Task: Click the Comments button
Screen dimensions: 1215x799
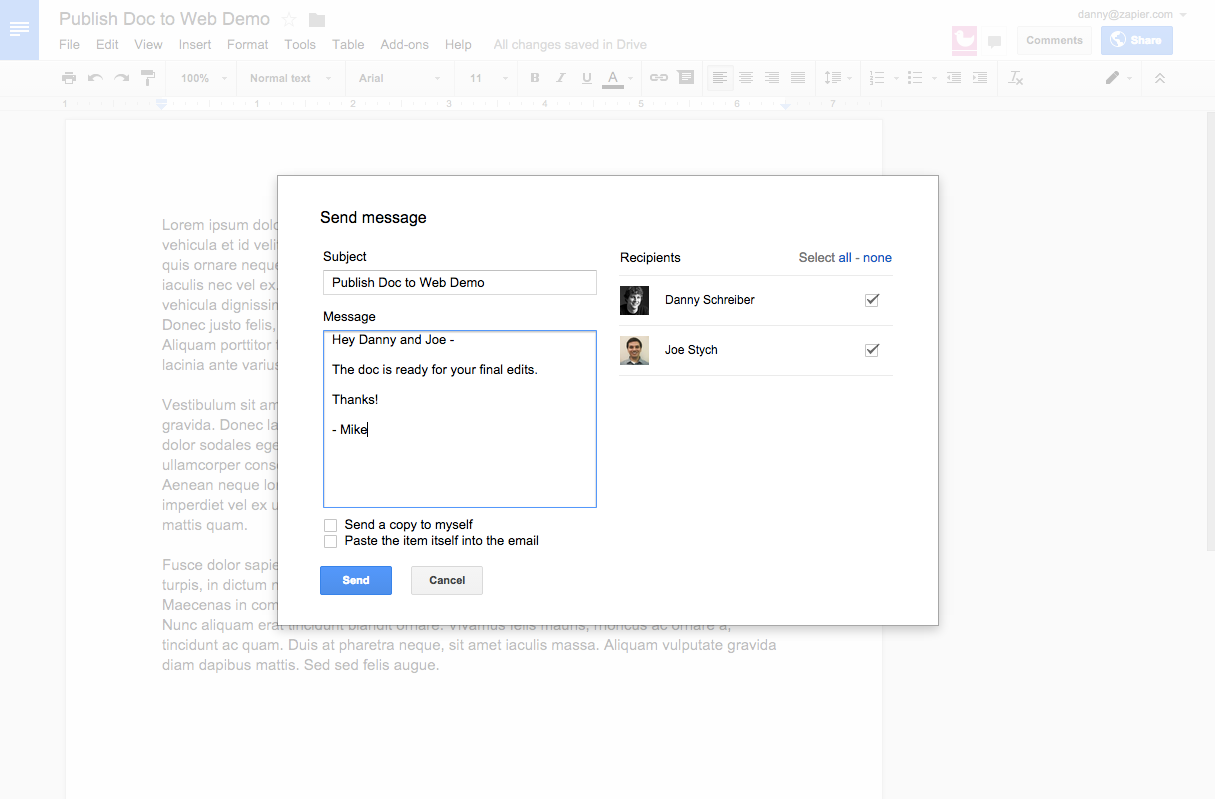Action: click(x=1054, y=40)
